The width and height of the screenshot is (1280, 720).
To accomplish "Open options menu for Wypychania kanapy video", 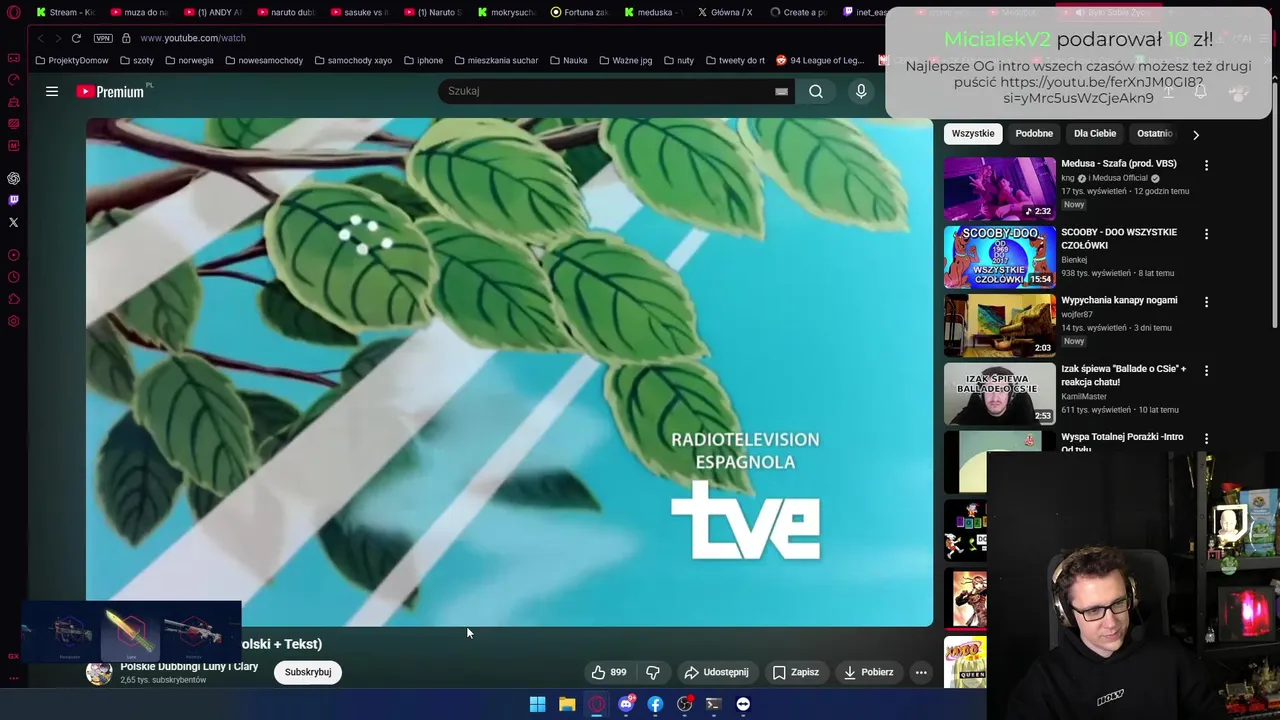I will coord(1206,302).
